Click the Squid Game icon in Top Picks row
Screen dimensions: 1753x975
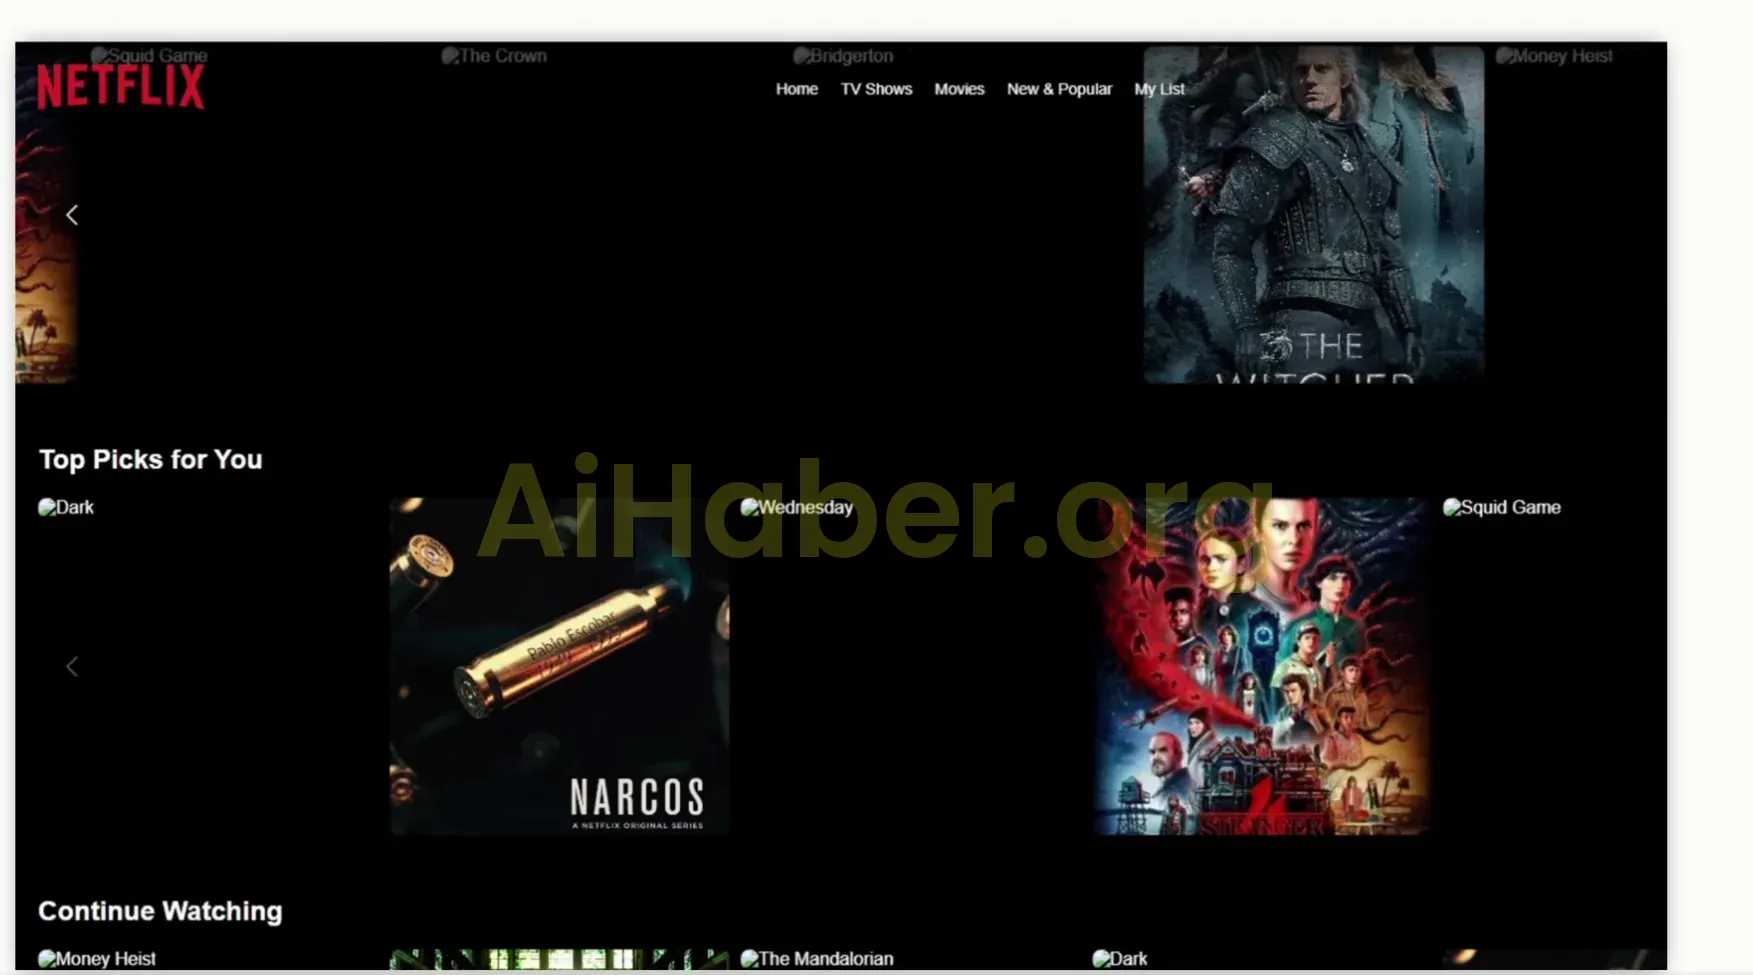(1449, 507)
